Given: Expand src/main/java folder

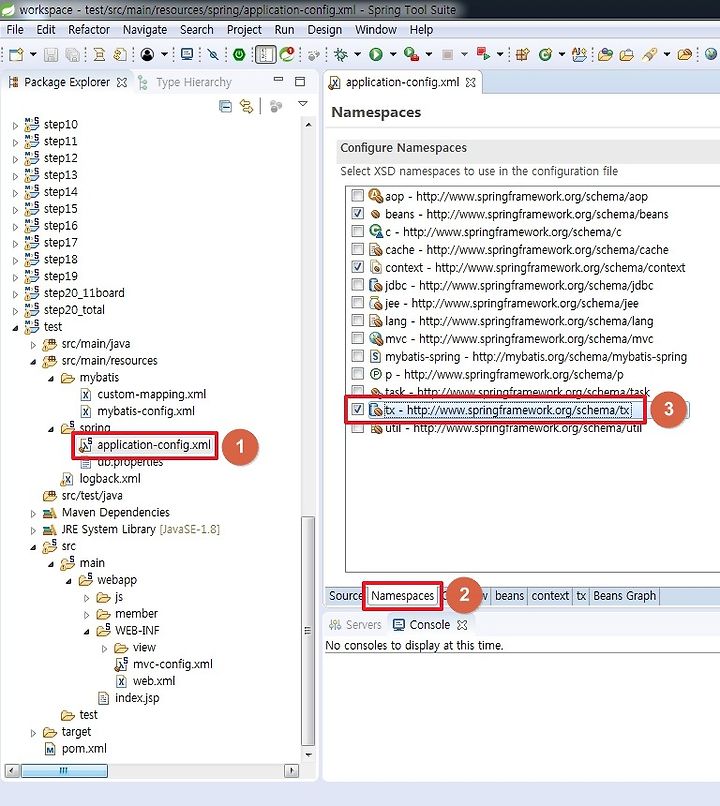Looking at the screenshot, I should pyautogui.click(x=33, y=344).
